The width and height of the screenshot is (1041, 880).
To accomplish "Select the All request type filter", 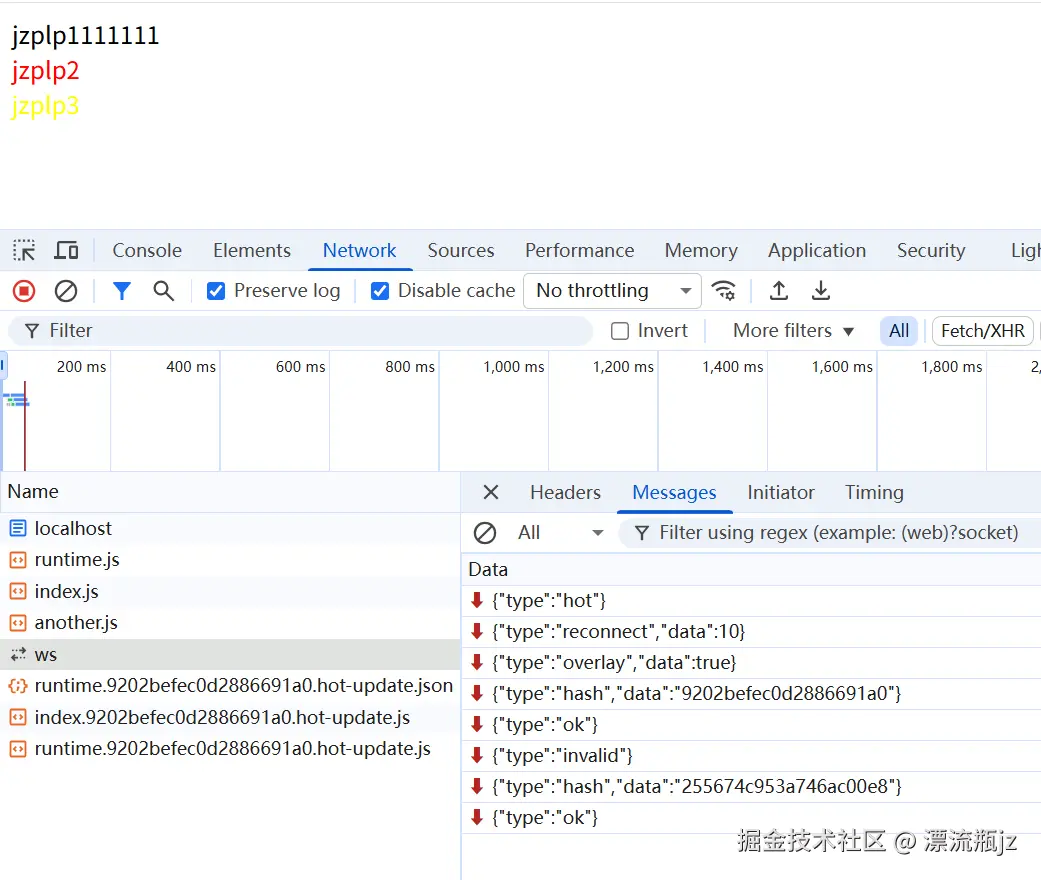I will click(x=899, y=331).
